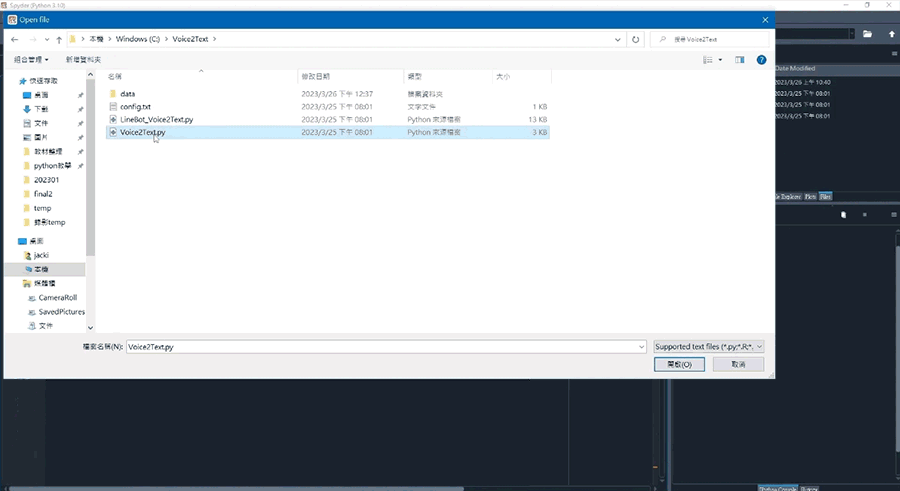Select the Voice2Text.py file
The height and width of the screenshot is (491, 900).
(143, 132)
